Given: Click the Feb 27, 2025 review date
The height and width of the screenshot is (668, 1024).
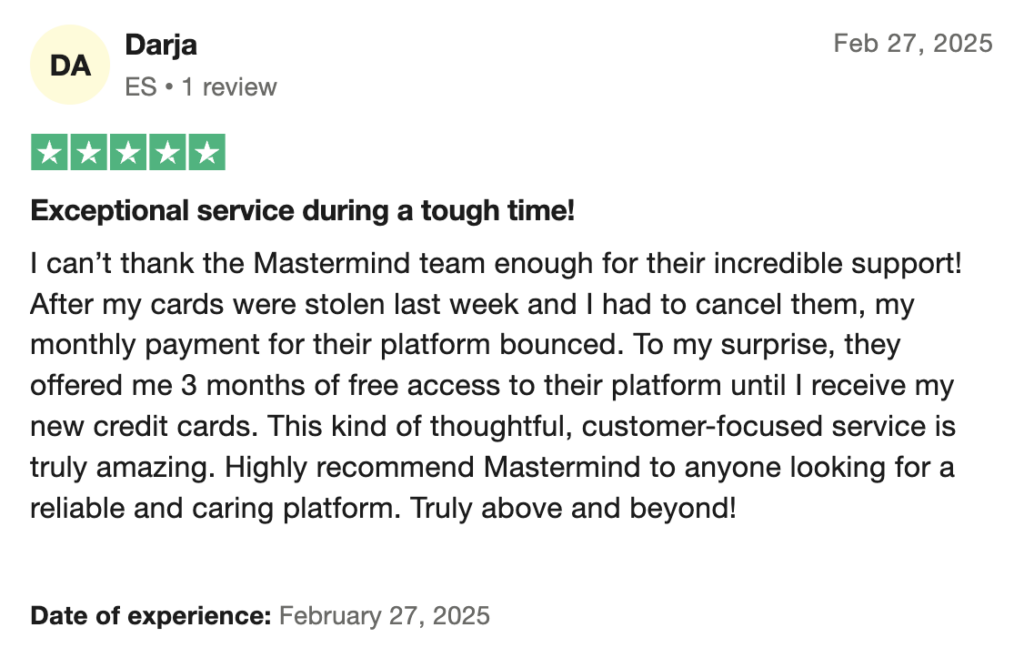Looking at the screenshot, I should click(x=912, y=43).
